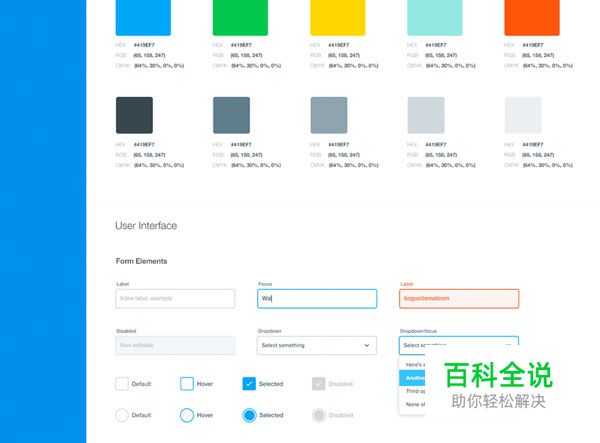
Task: Uncheck the blue Selected checkbox
Action: (x=249, y=384)
